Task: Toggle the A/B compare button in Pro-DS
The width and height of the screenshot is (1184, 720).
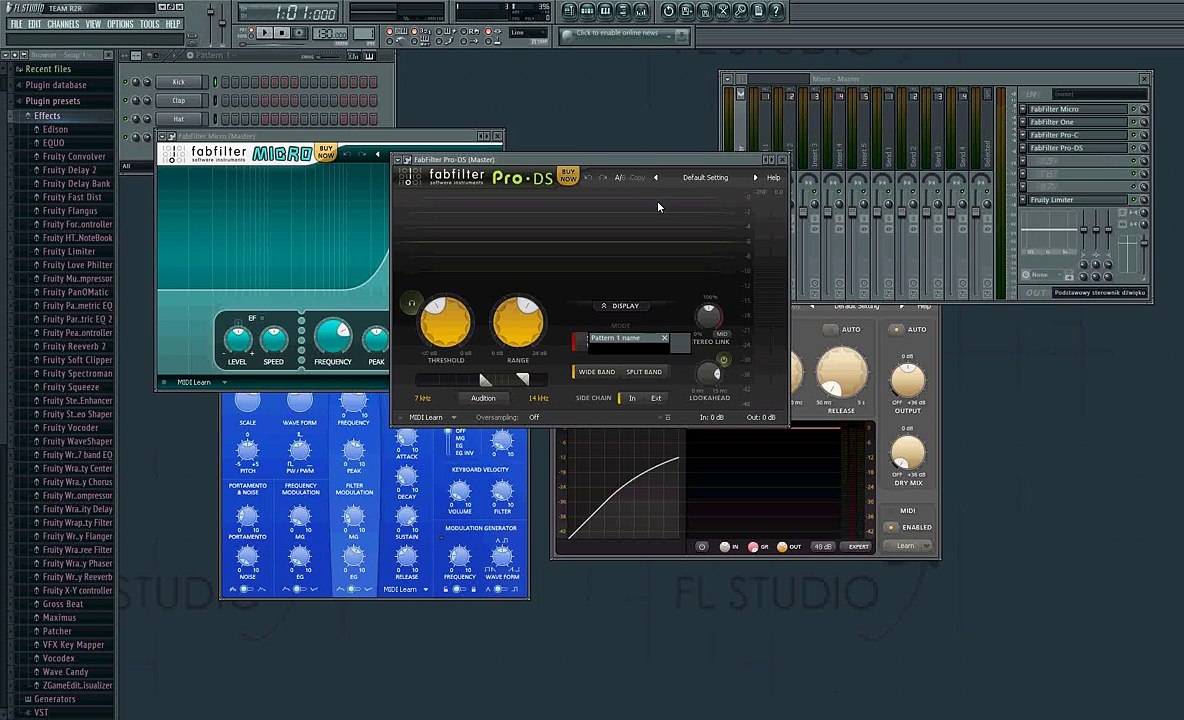Action: pyautogui.click(x=619, y=178)
